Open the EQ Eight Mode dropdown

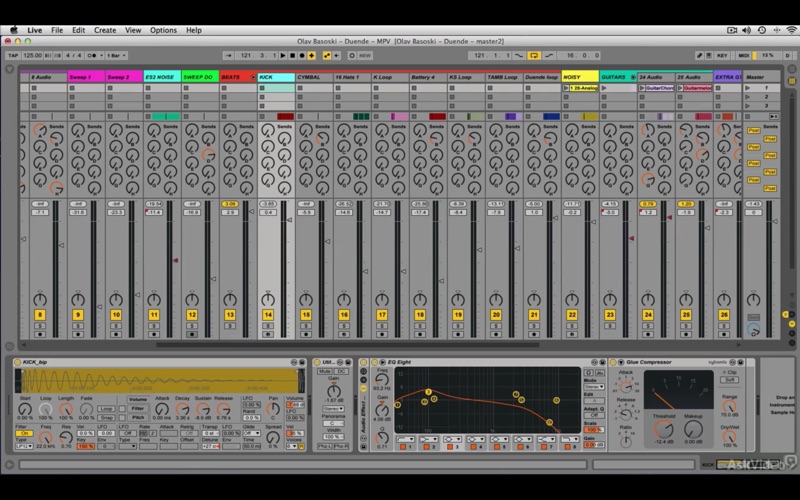(594, 387)
